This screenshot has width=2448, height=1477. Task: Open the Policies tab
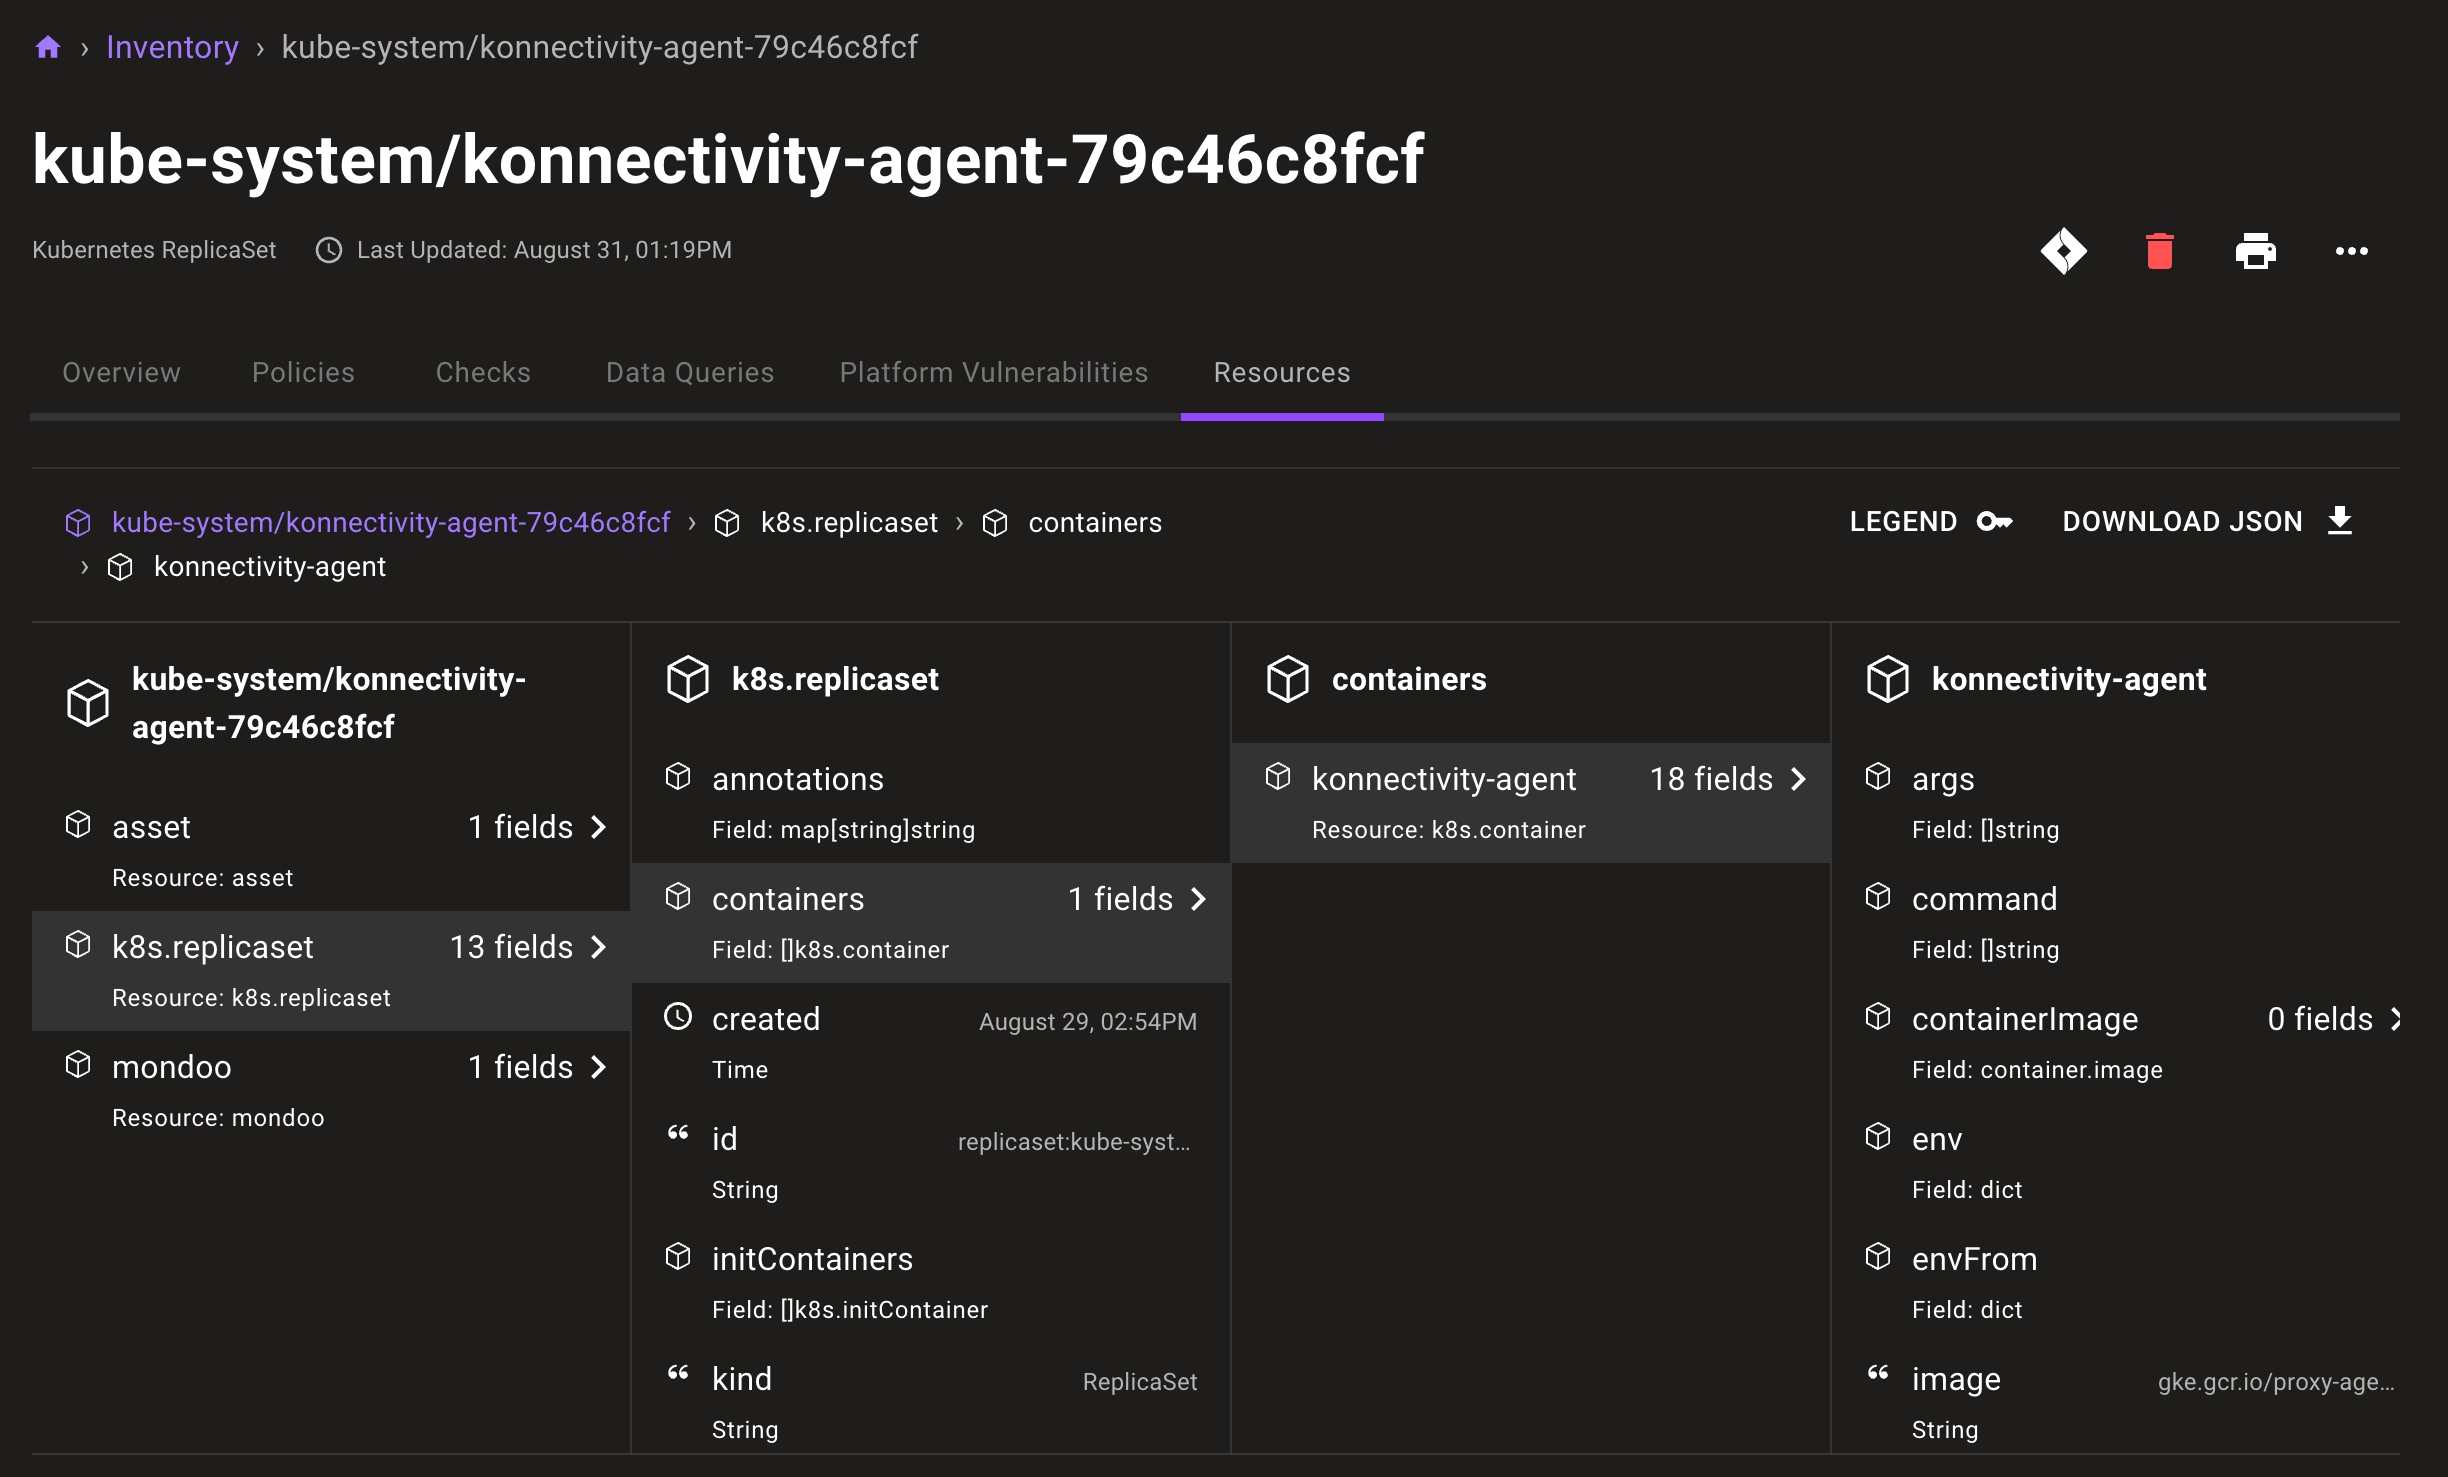tap(303, 371)
